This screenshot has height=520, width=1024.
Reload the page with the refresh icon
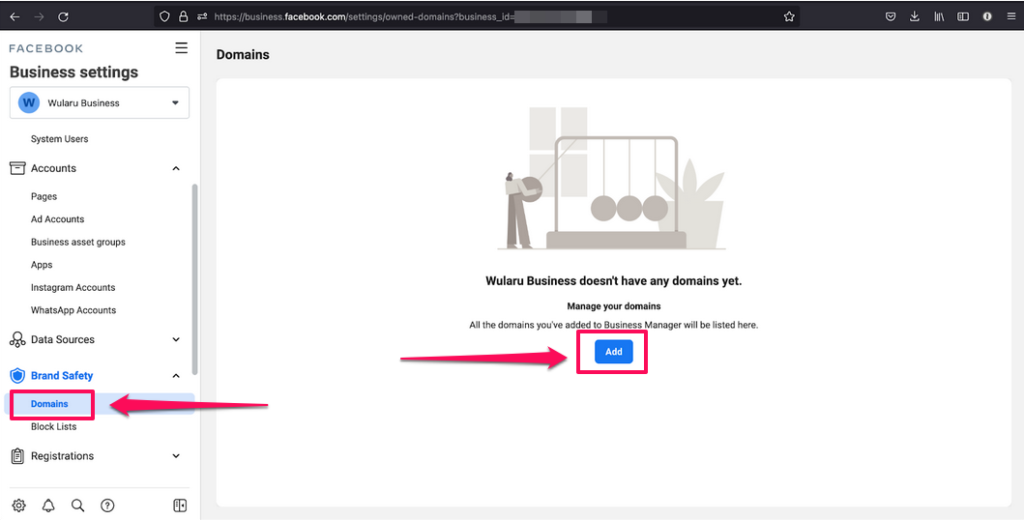click(x=63, y=16)
